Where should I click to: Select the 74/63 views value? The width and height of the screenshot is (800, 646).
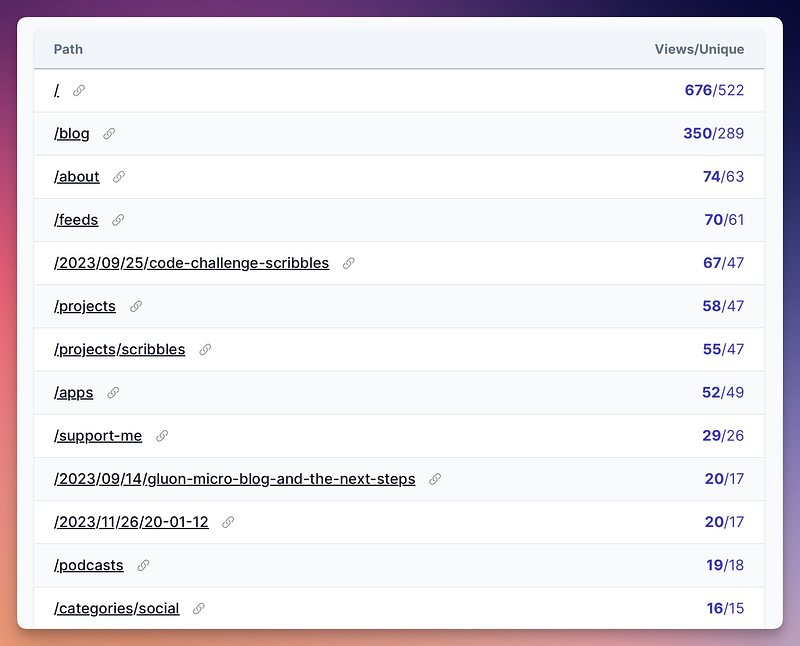click(x=723, y=177)
